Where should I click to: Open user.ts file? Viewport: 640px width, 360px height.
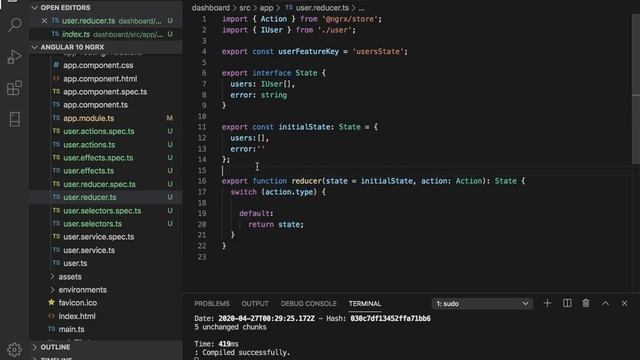75,263
